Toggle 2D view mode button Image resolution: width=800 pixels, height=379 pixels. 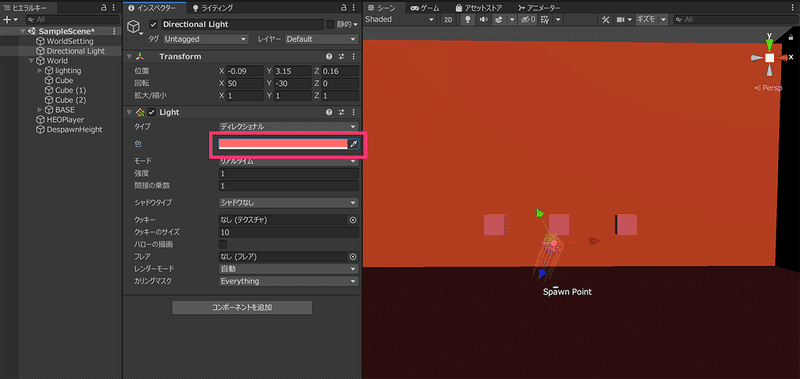(x=448, y=19)
